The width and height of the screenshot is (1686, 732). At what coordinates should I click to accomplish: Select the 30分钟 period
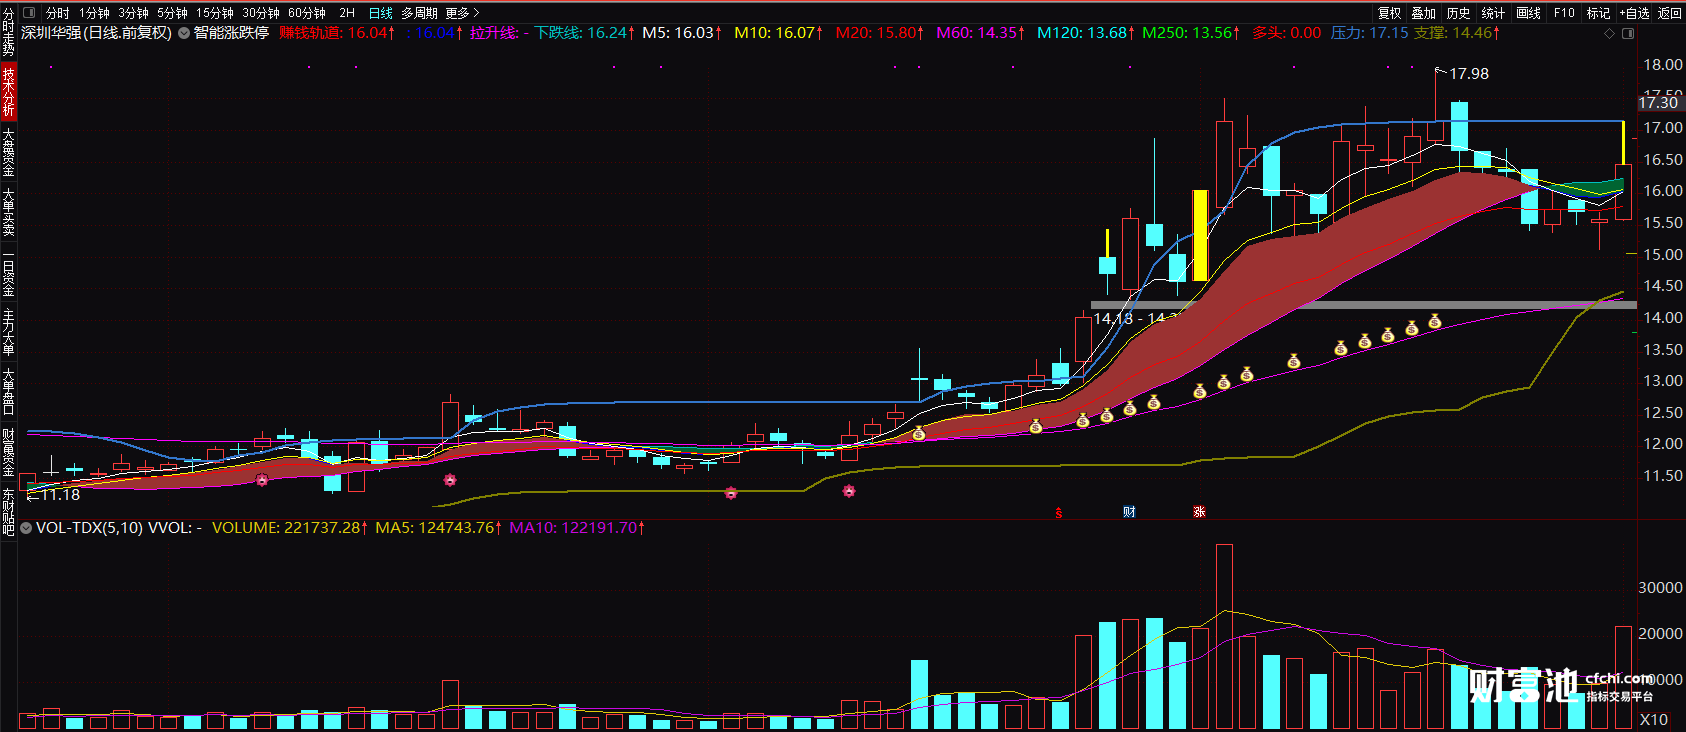click(x=261, y=13)
